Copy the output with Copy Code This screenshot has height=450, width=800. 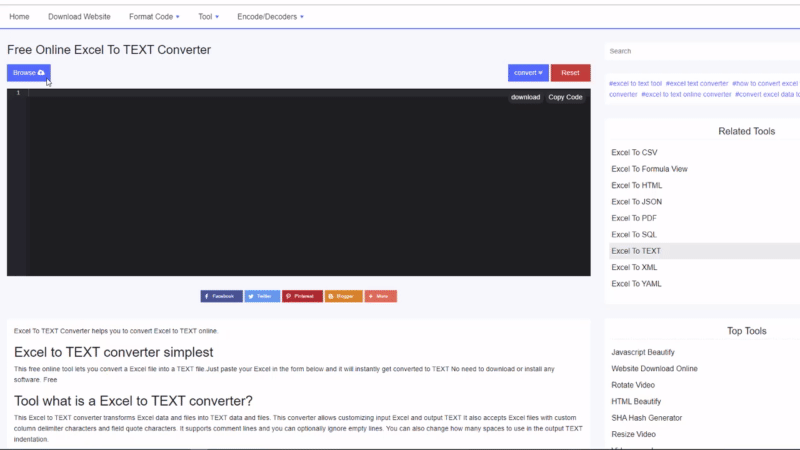click(x=565, y=97)
